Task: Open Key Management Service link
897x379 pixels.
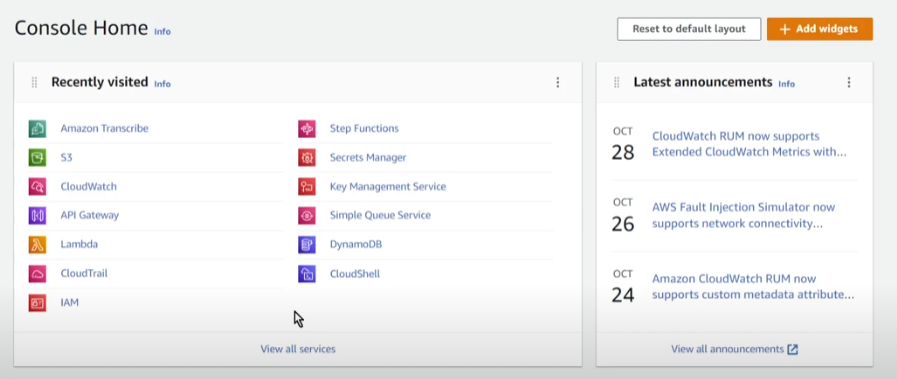Action: (388, 186)
